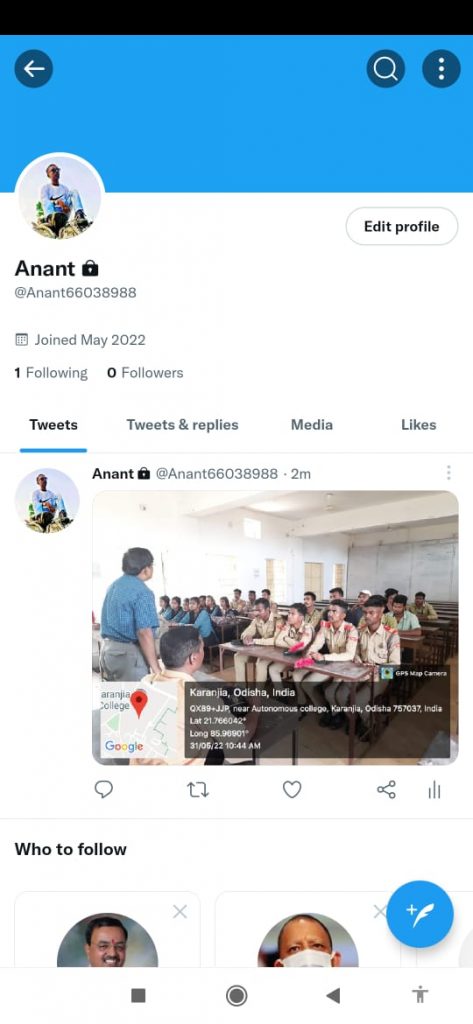Switch to the Likes tab
This screenshot has height=1024, width=473.
click(418, 425)
